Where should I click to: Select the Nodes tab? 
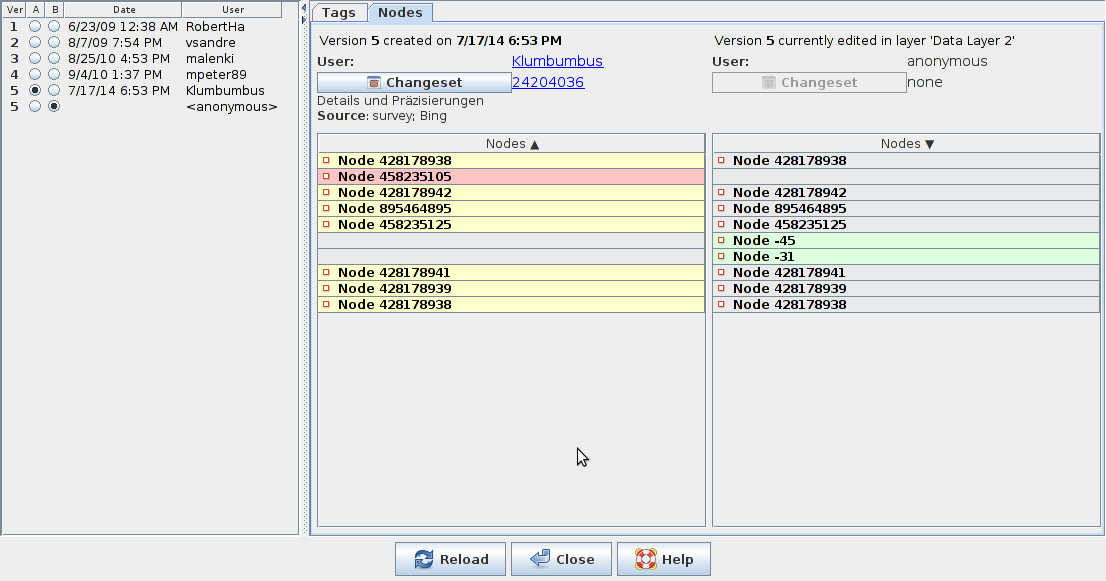[x=400, y=13]
